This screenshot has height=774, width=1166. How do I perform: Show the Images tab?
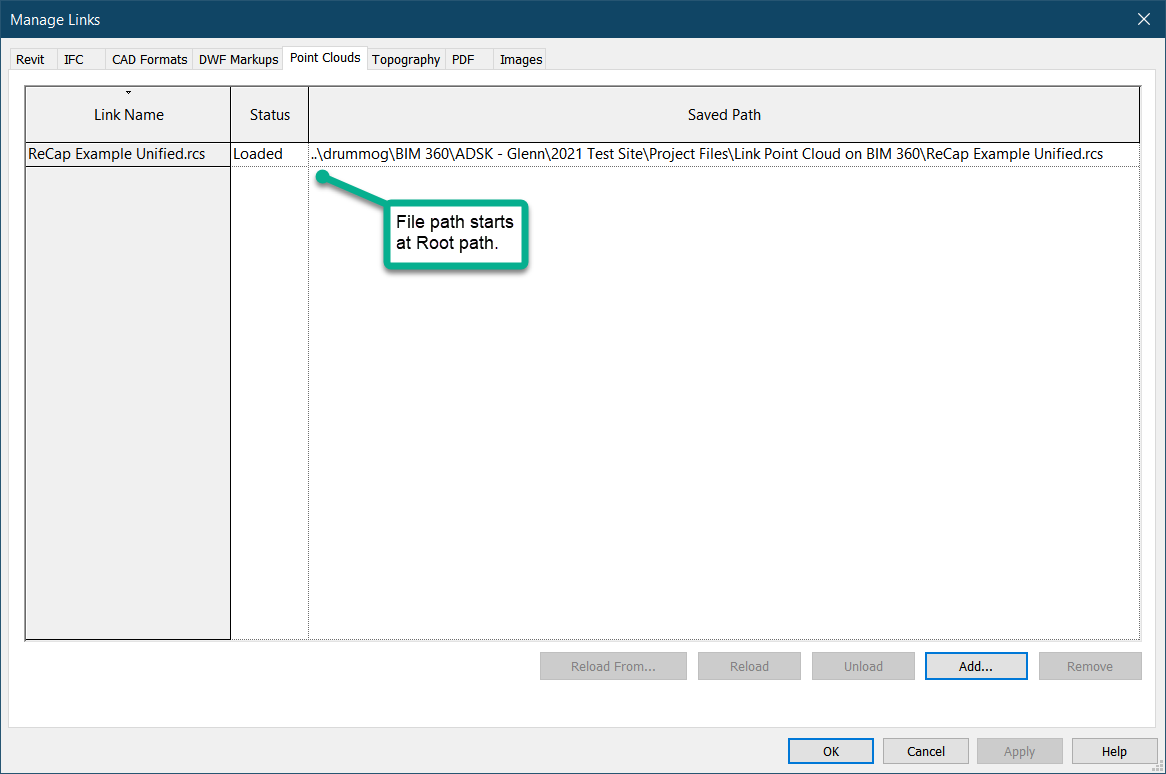tap(521, 59)
